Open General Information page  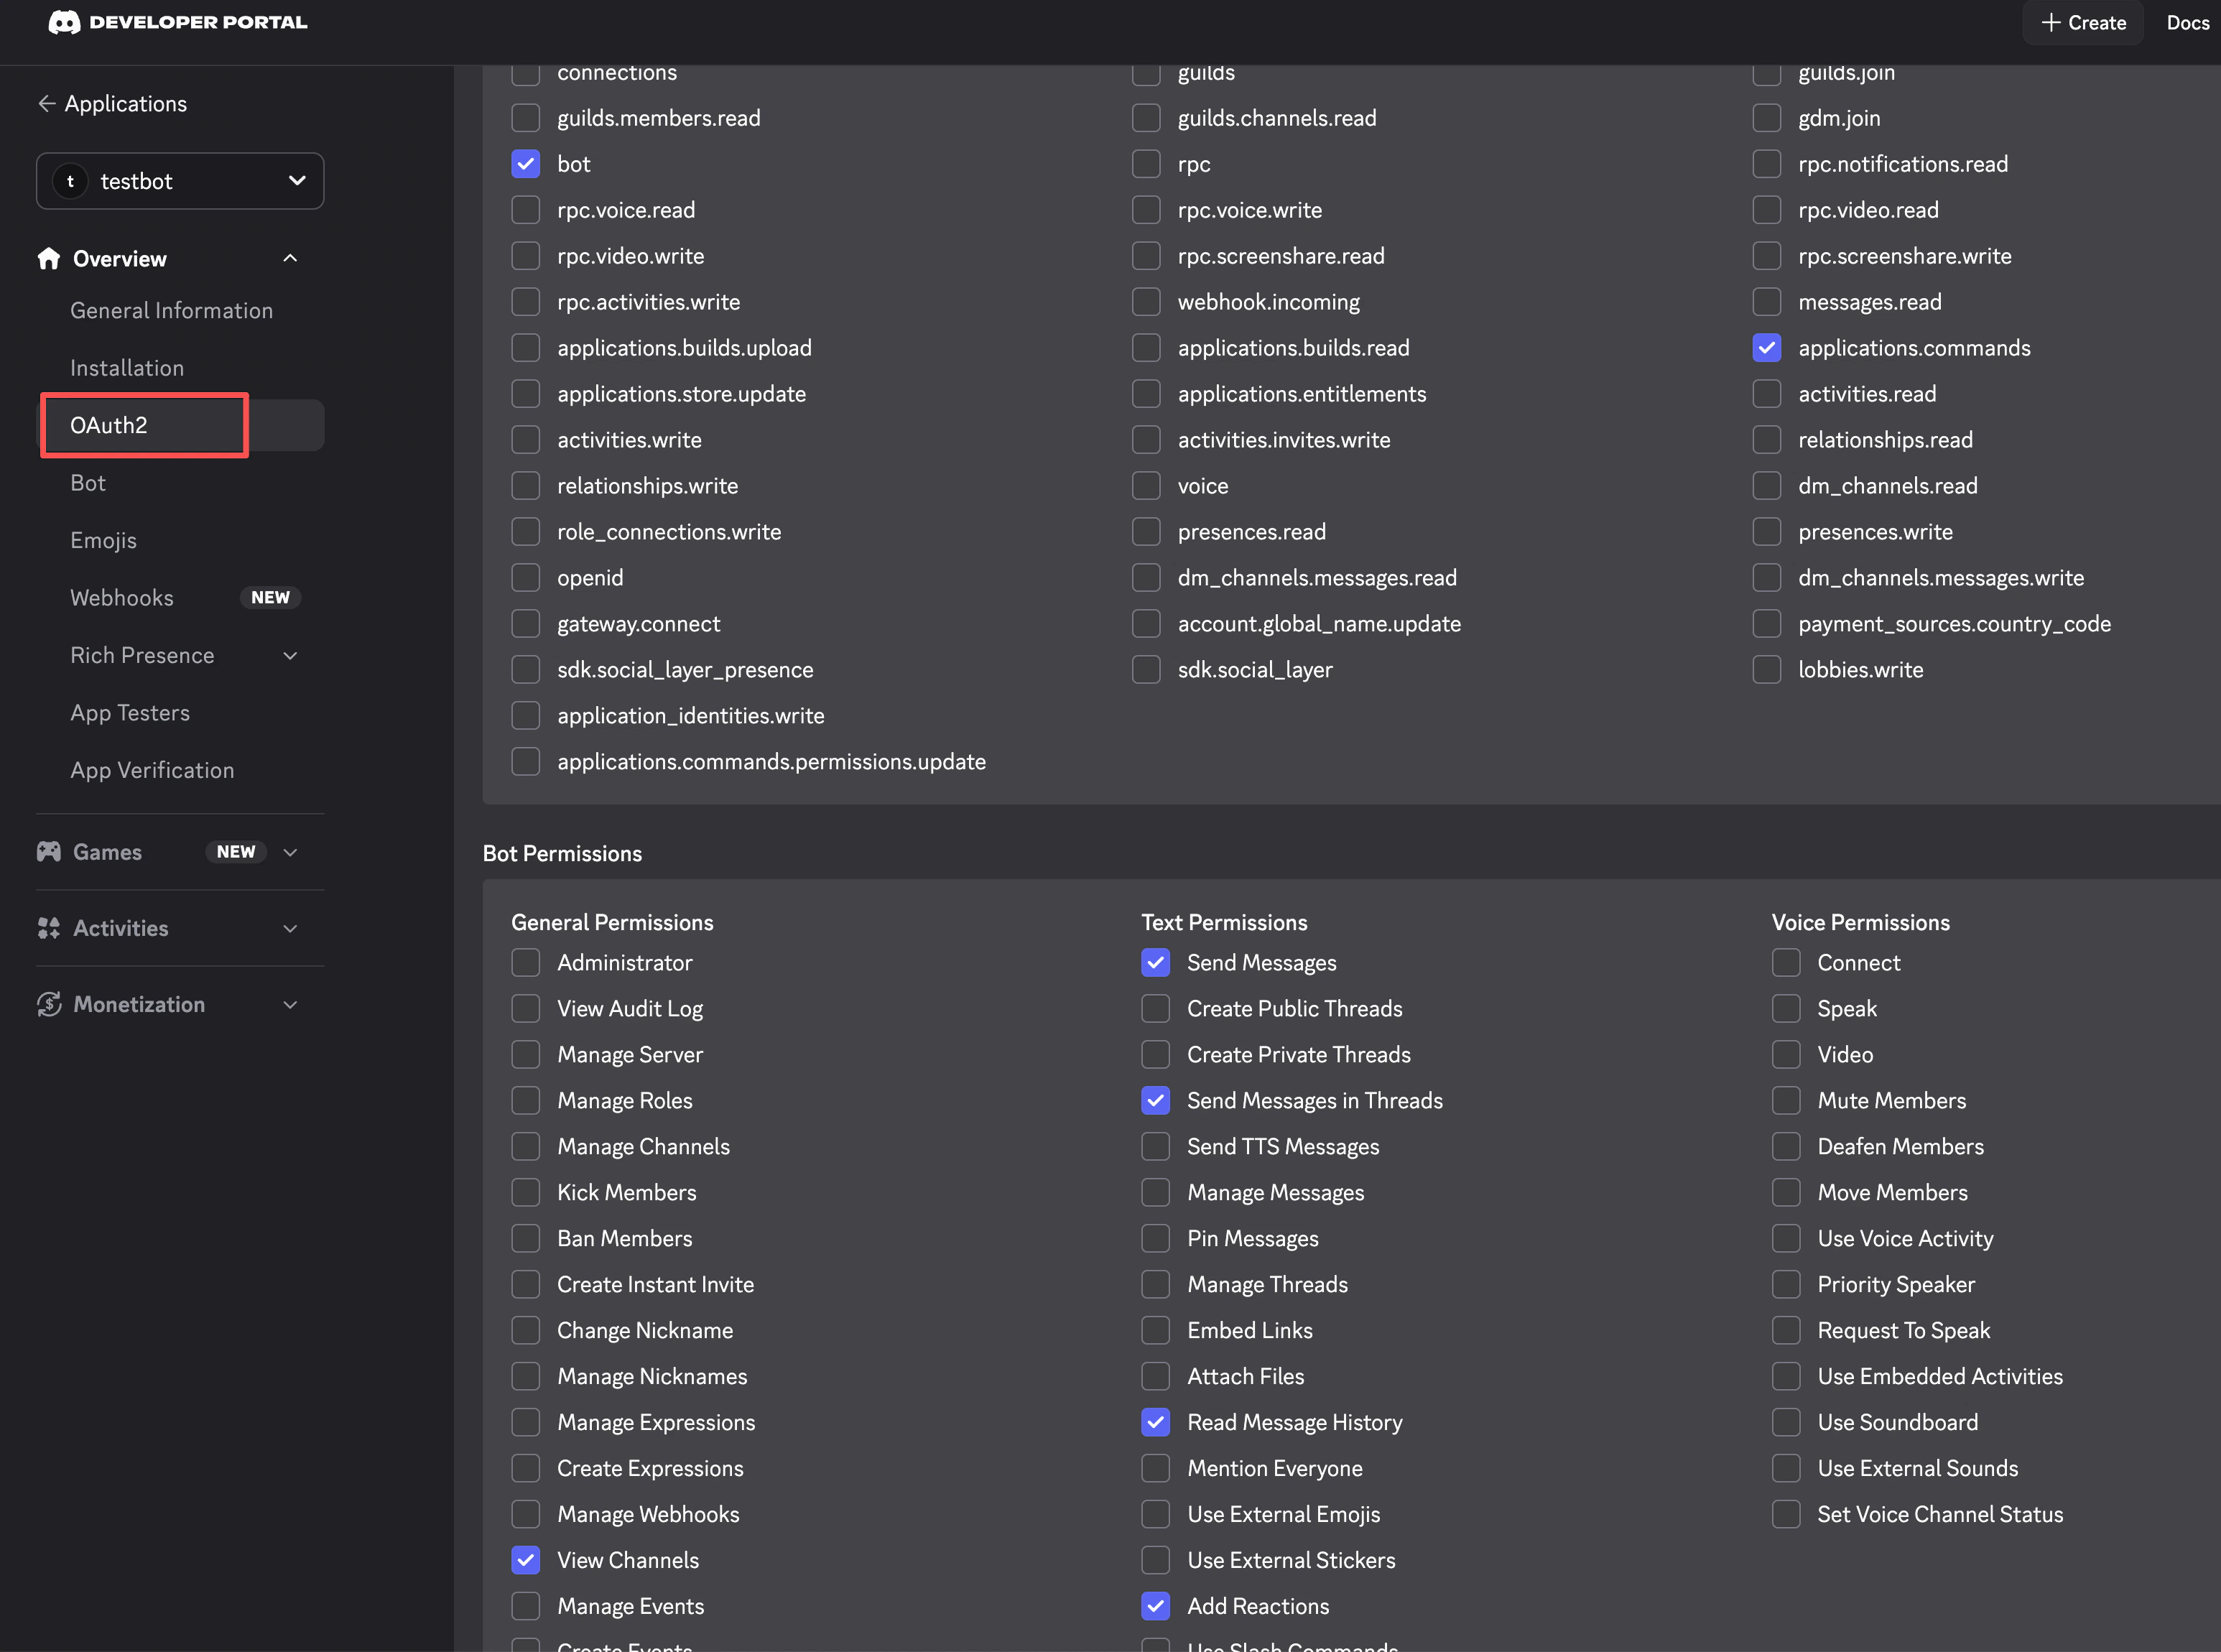(172, 311)
